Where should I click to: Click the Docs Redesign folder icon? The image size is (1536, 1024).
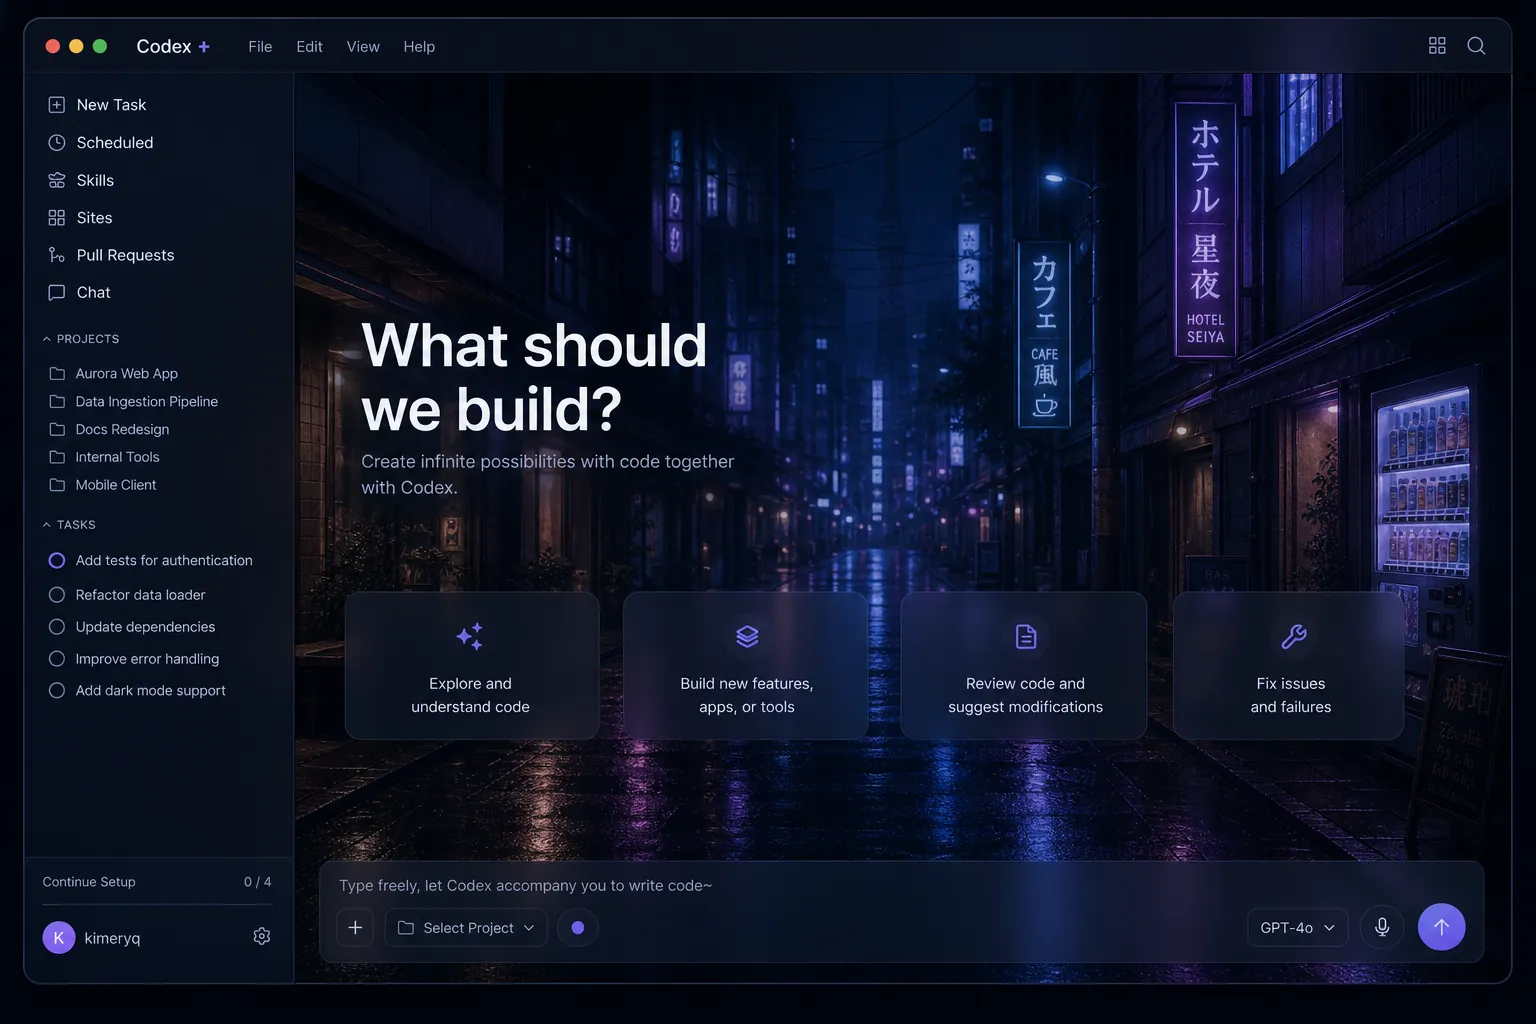tap(57, 429)
